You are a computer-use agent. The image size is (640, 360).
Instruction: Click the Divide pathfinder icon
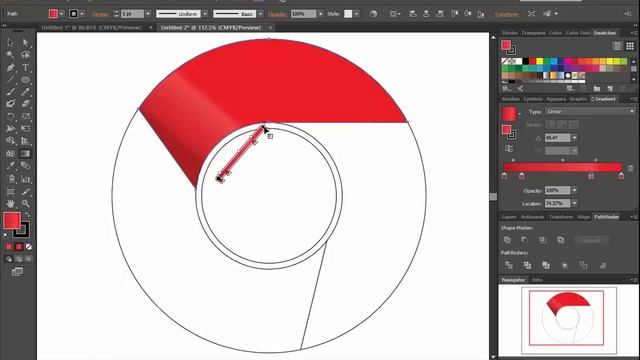pos(509,265)
